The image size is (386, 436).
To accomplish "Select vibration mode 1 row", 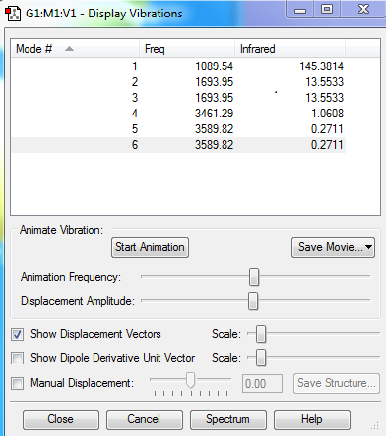I will (x=179, y=66).
